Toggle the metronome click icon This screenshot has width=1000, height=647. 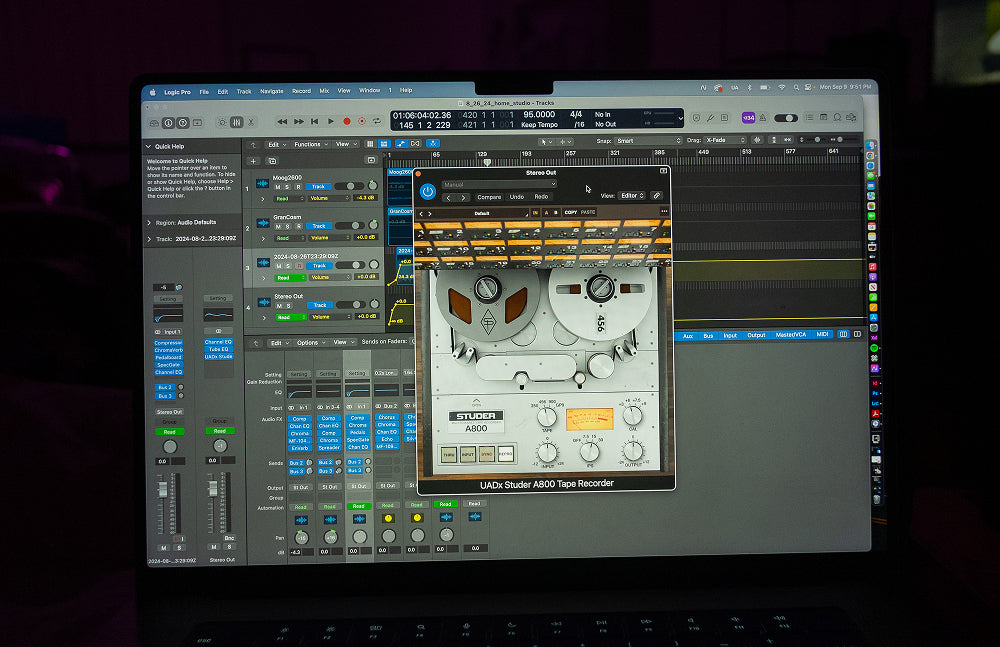pos(762,117)
